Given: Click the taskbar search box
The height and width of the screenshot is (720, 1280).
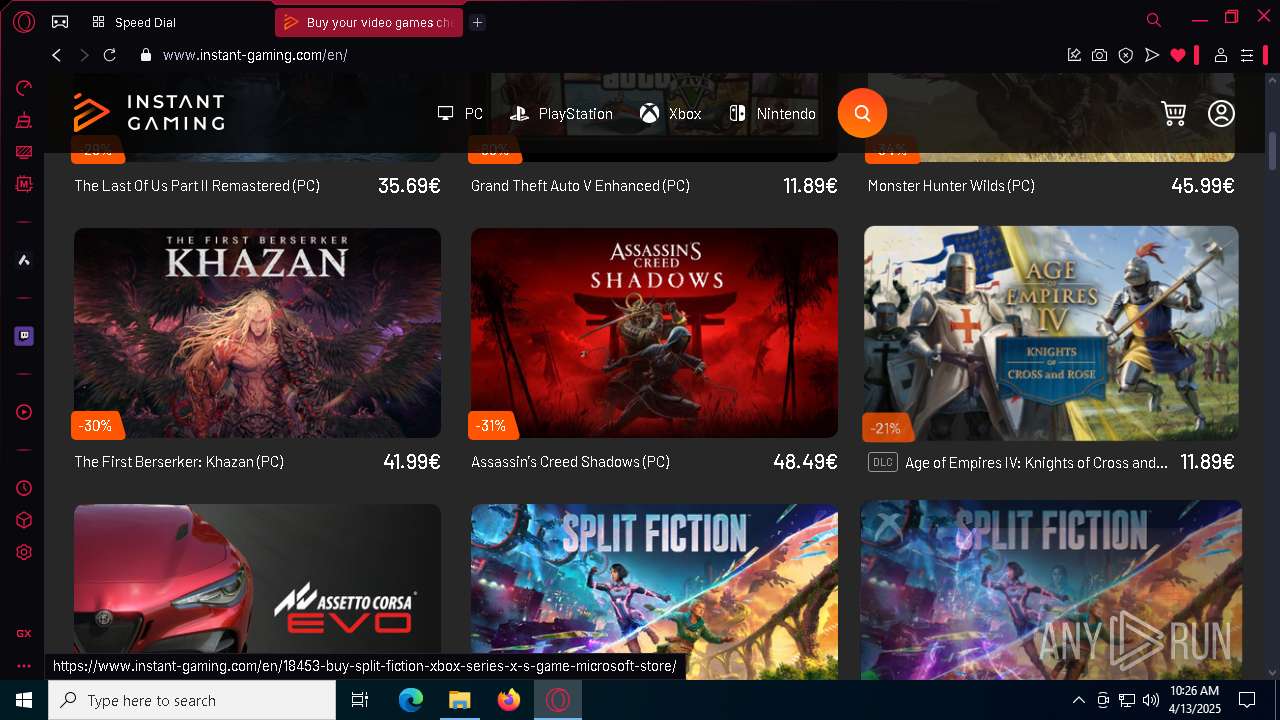Looking at the screenshot, I should [192, 700].
